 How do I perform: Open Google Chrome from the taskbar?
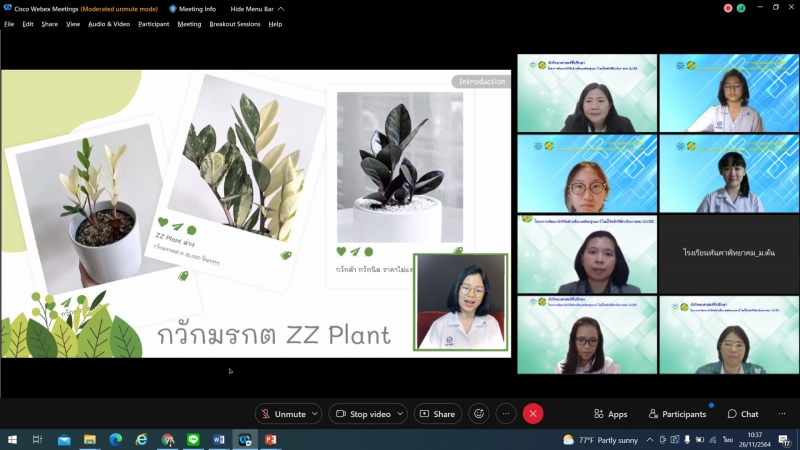click(167, 440)
